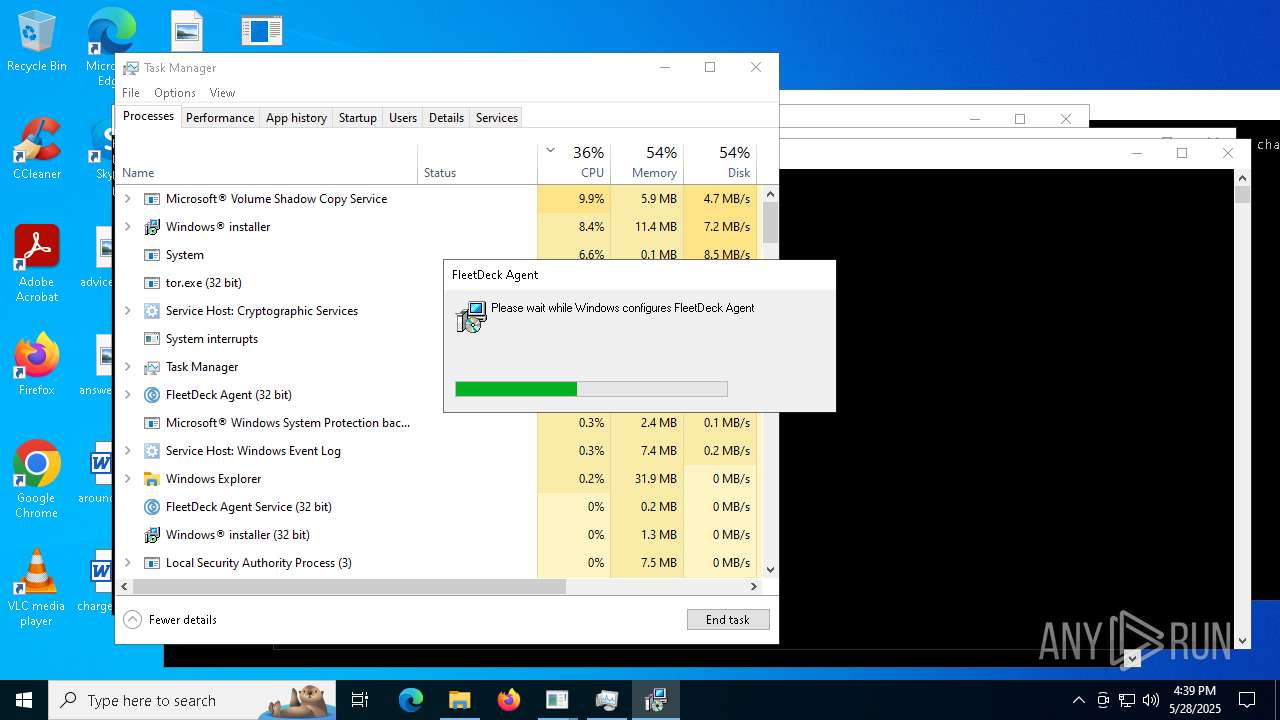Open the volume control in system tray

[1150, 700]
